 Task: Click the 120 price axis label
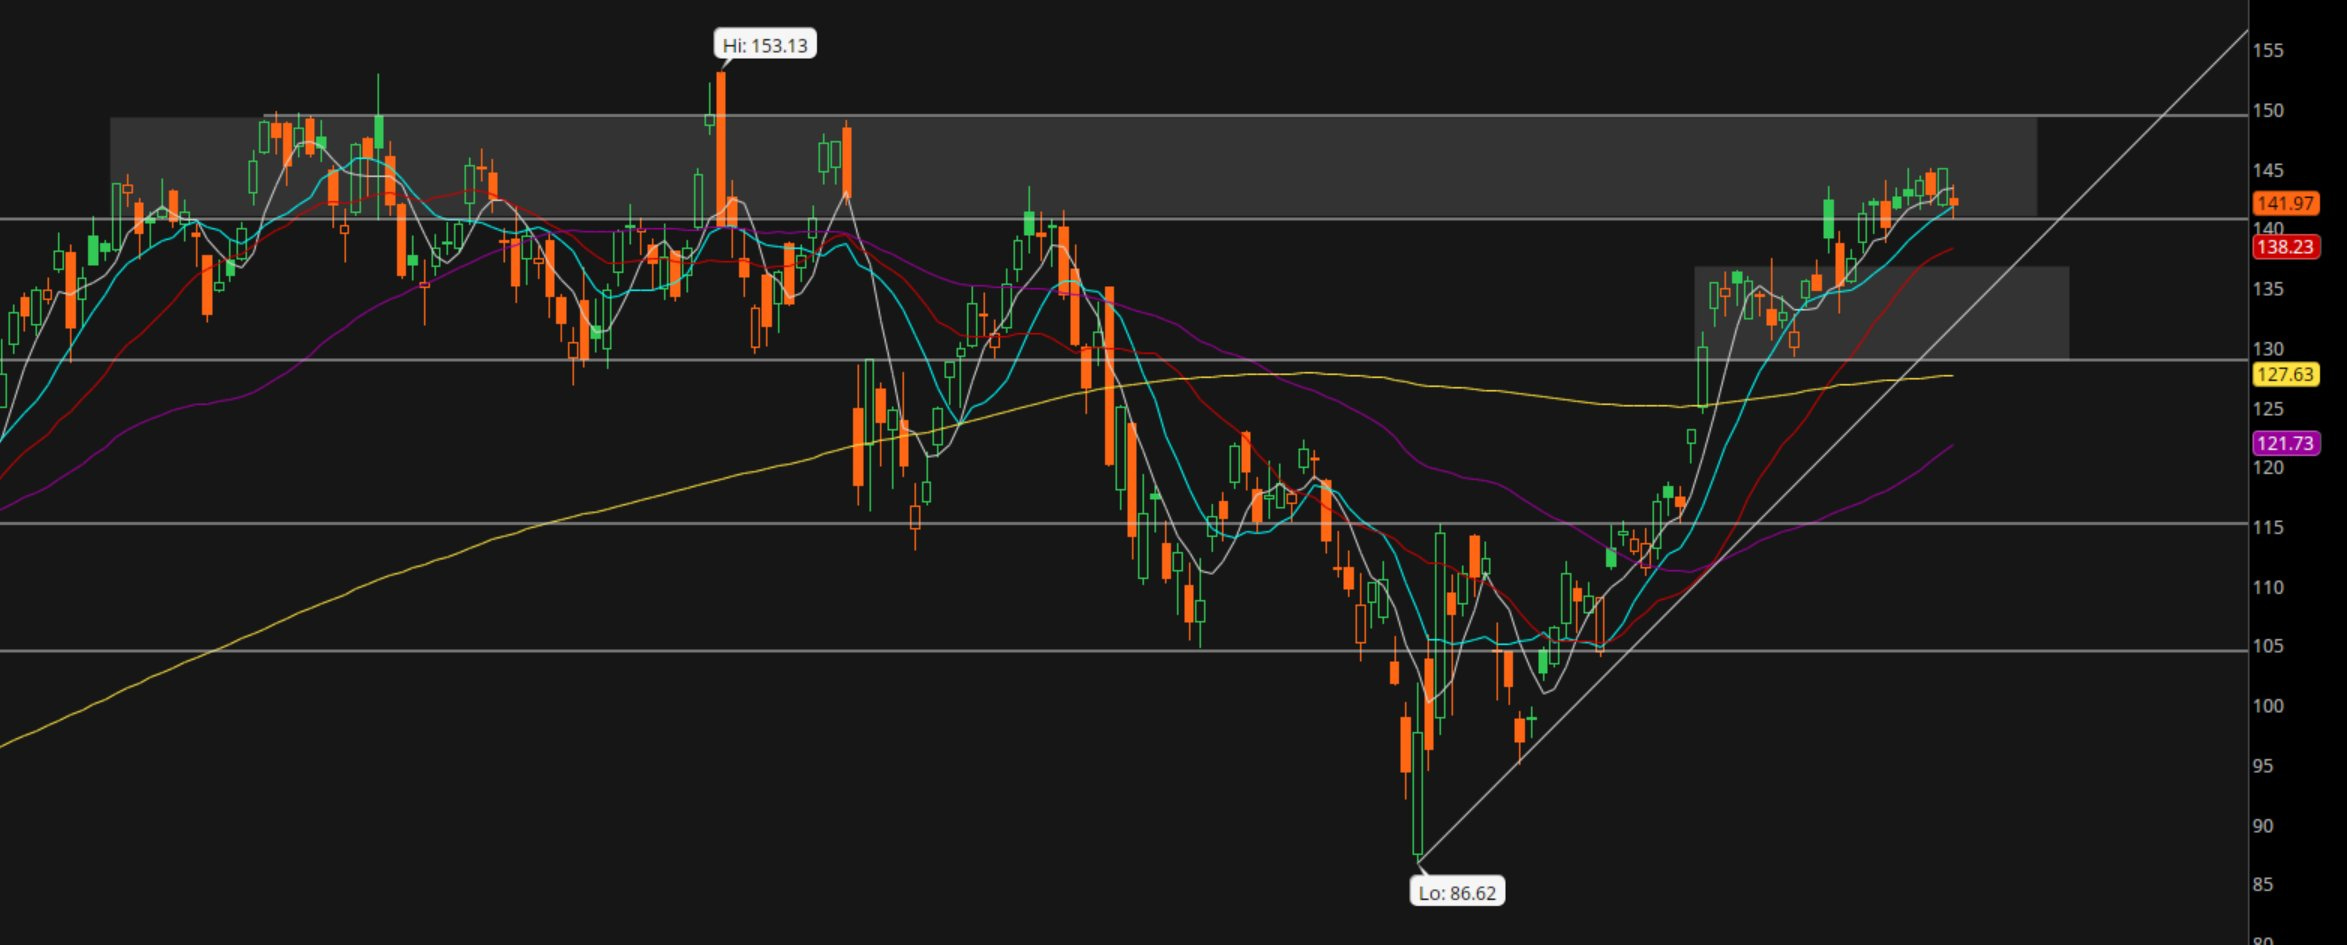[x=2268, y=467]
